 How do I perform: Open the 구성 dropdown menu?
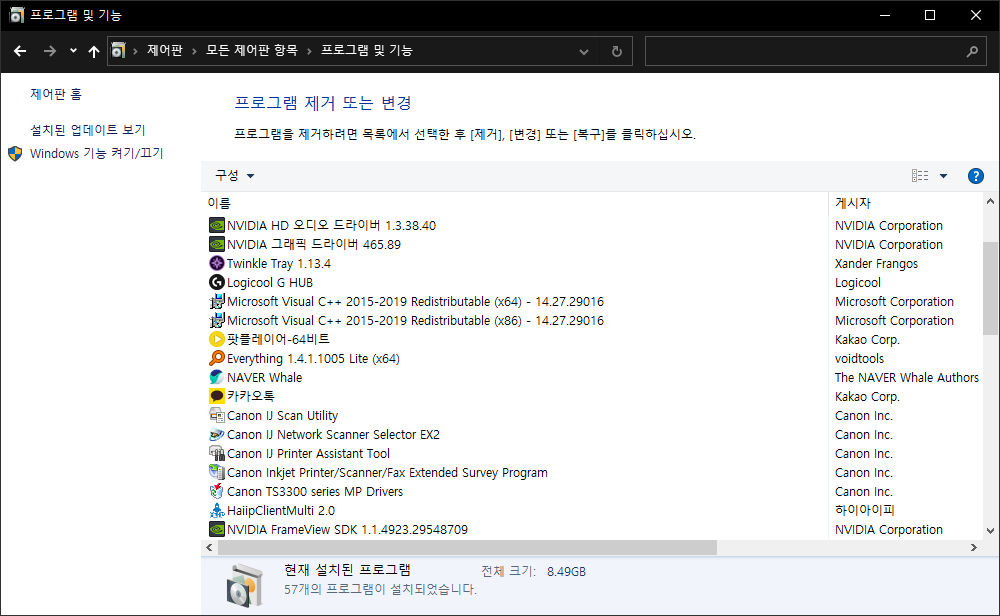click(234, 175)
